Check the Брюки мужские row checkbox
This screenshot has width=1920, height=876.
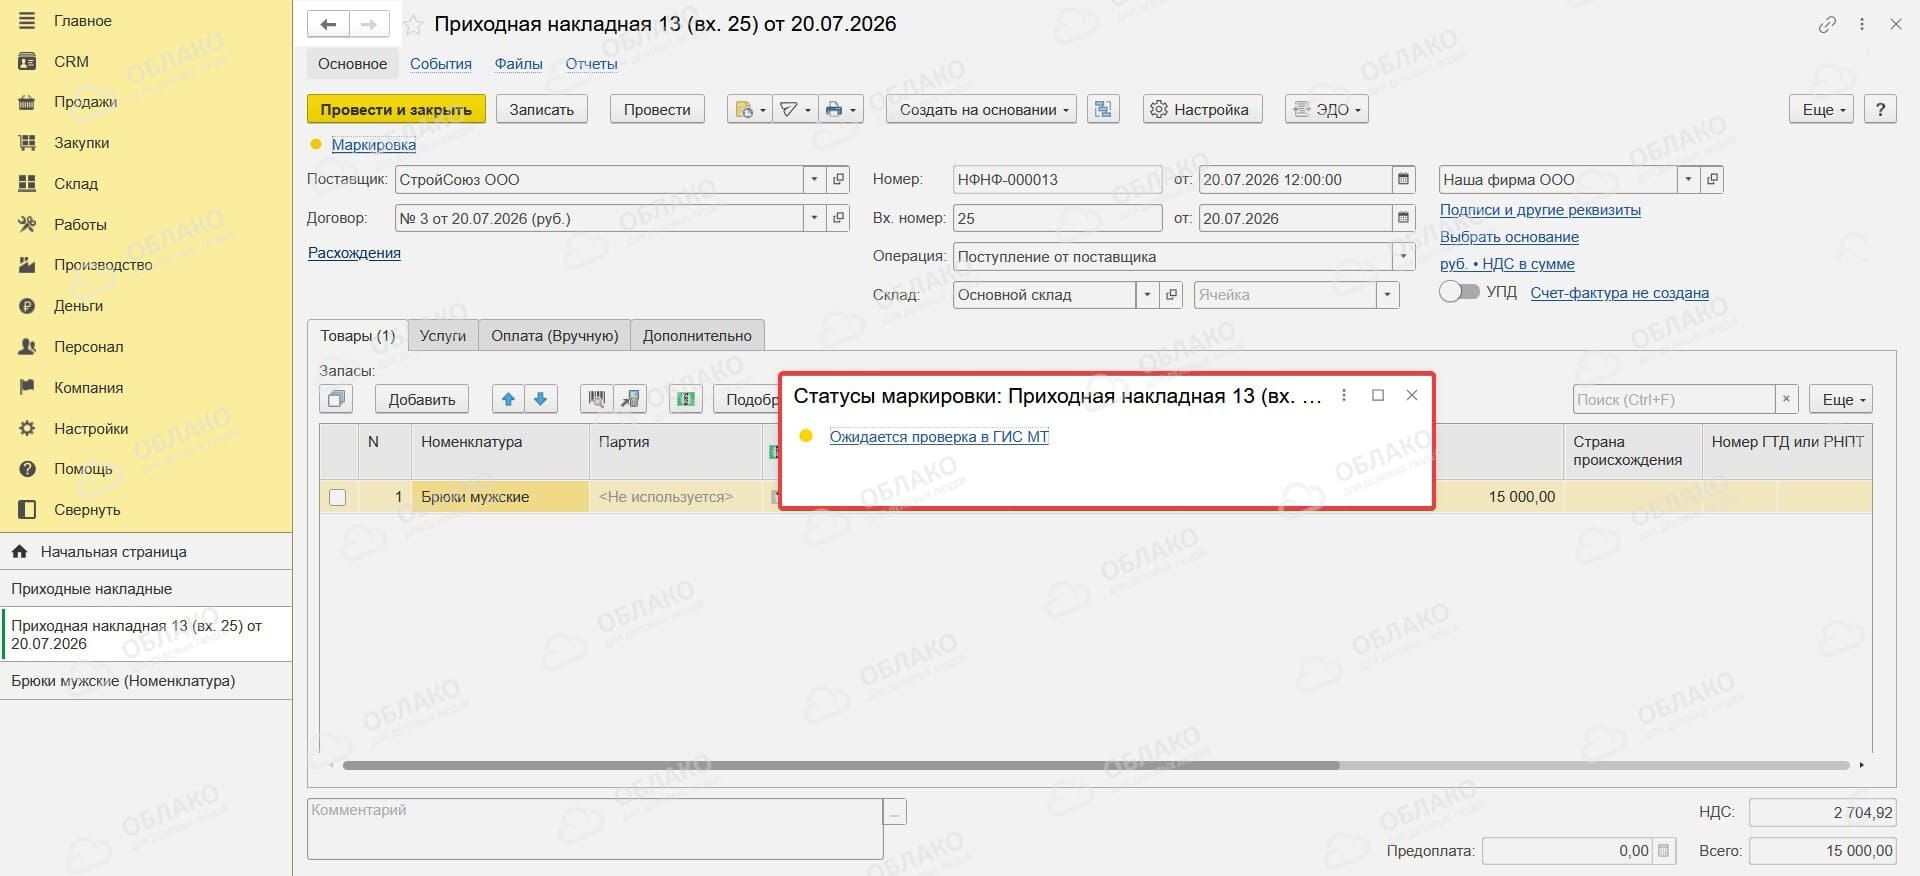(x=338, y=497)
